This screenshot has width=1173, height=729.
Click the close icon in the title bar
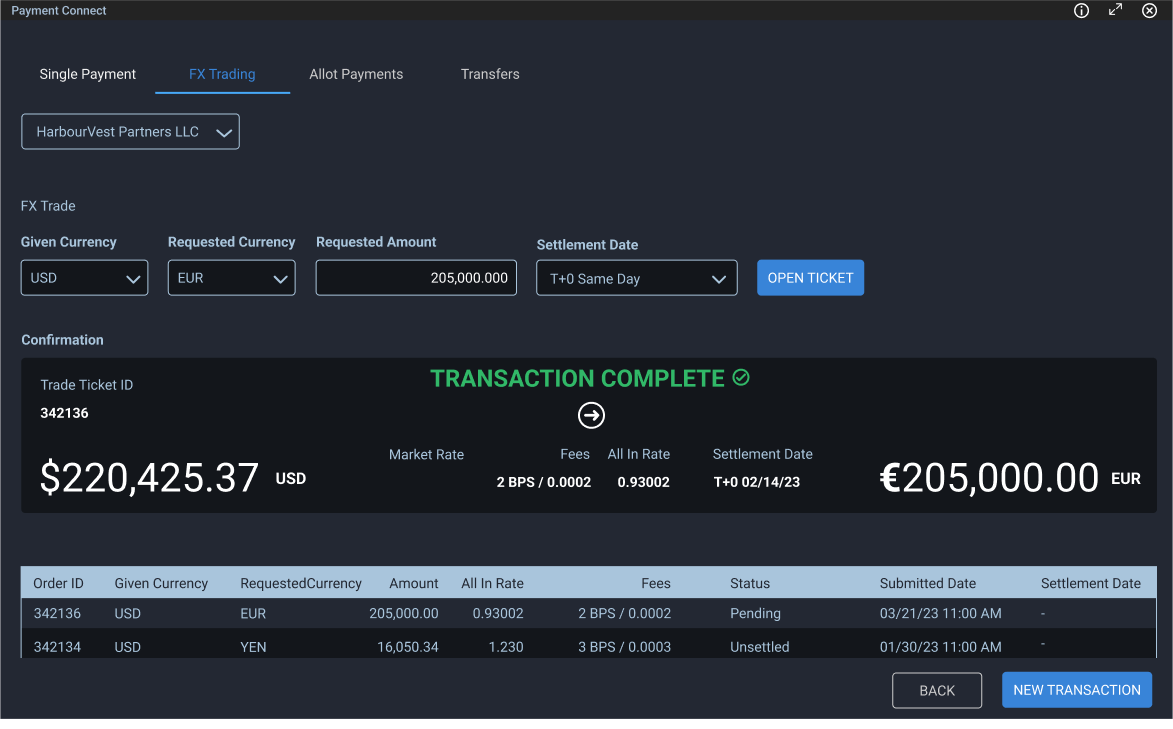[1149, 10]
